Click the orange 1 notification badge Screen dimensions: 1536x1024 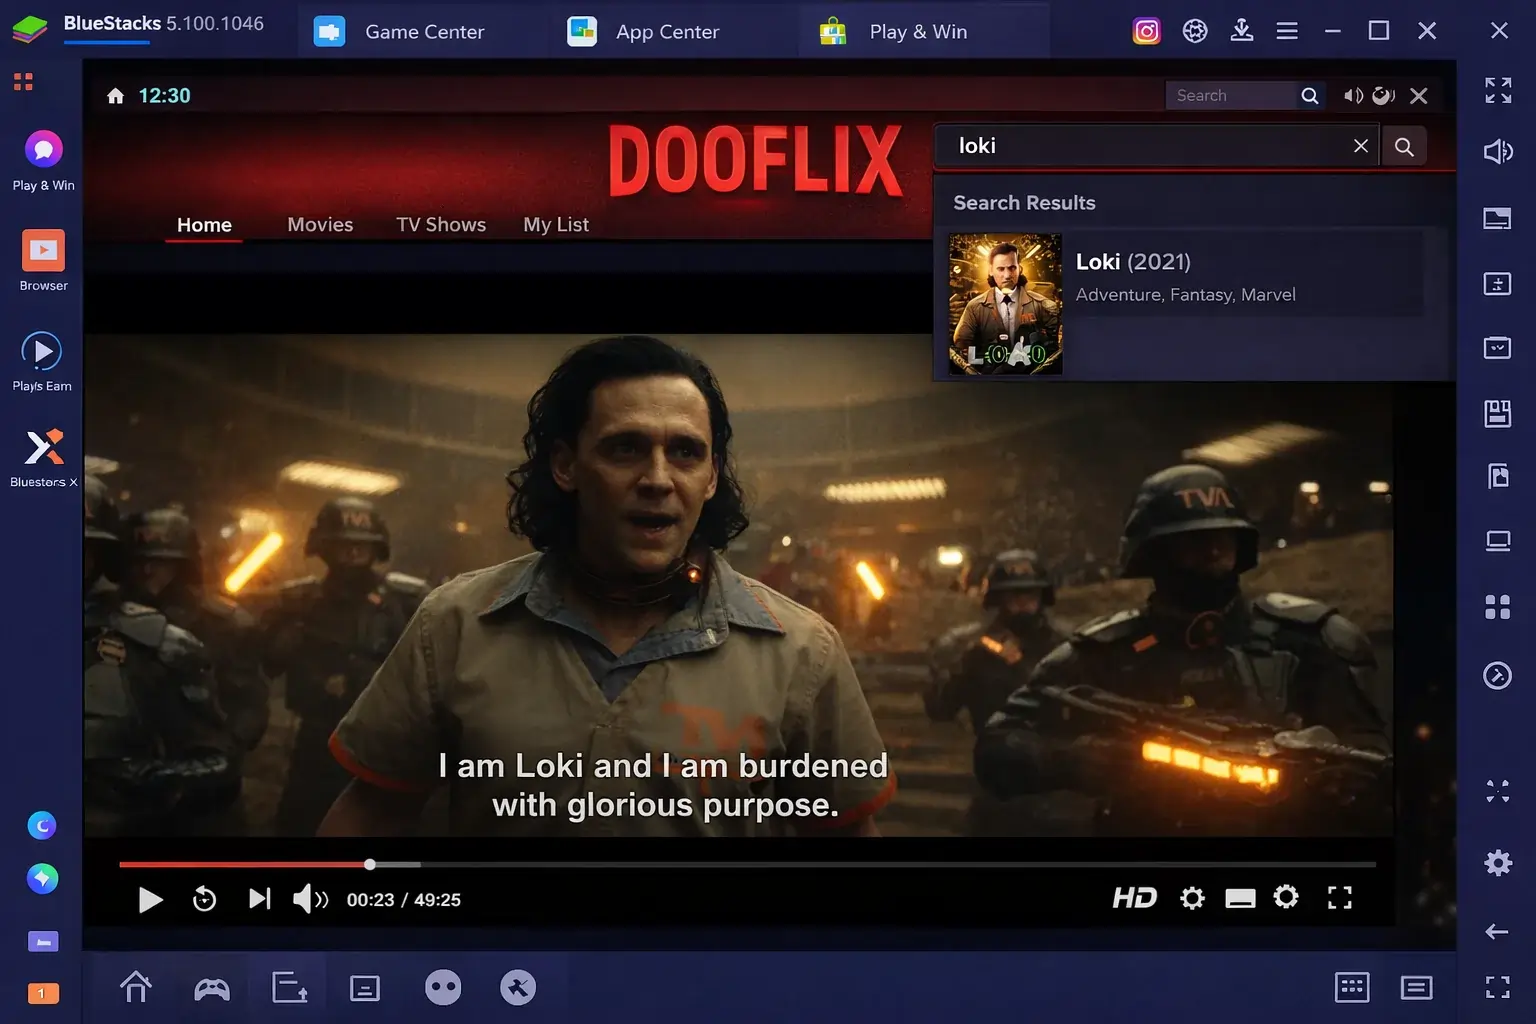(x=42, y=994)
